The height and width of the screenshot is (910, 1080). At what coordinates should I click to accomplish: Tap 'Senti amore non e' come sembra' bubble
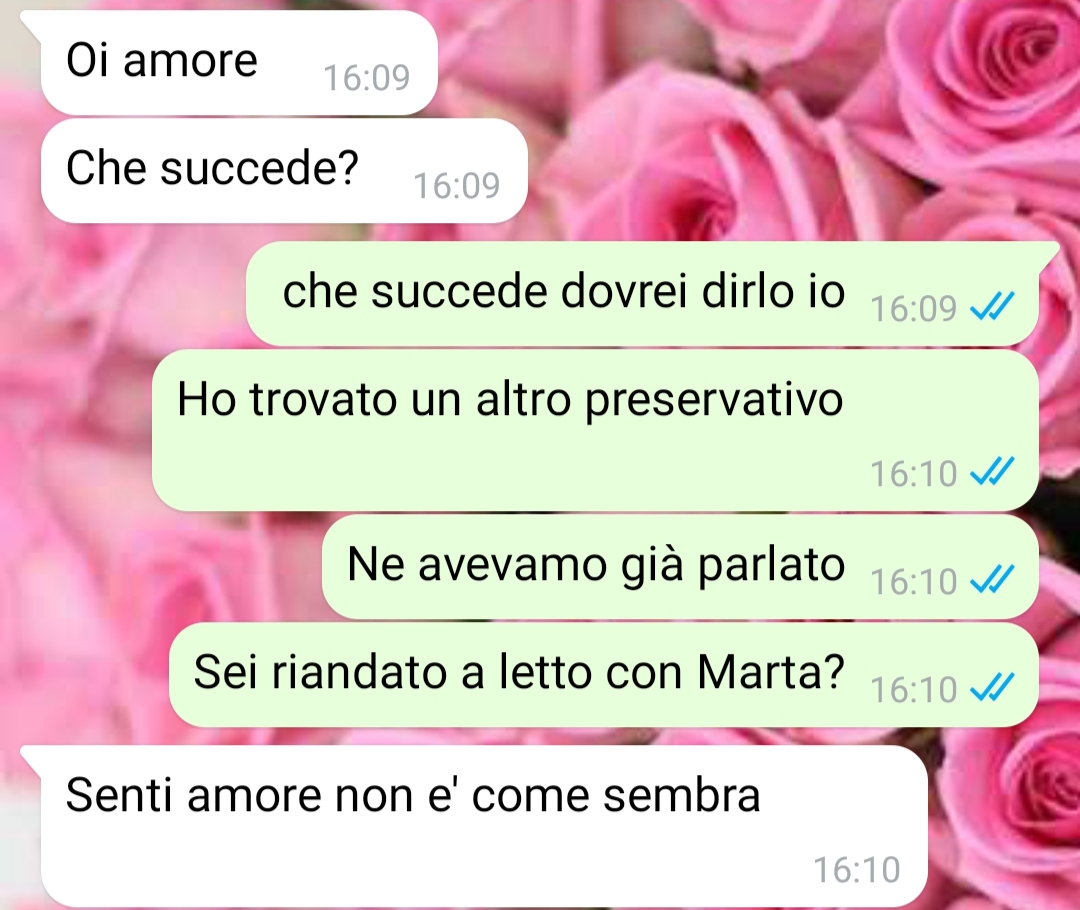[x=484, y=826]
